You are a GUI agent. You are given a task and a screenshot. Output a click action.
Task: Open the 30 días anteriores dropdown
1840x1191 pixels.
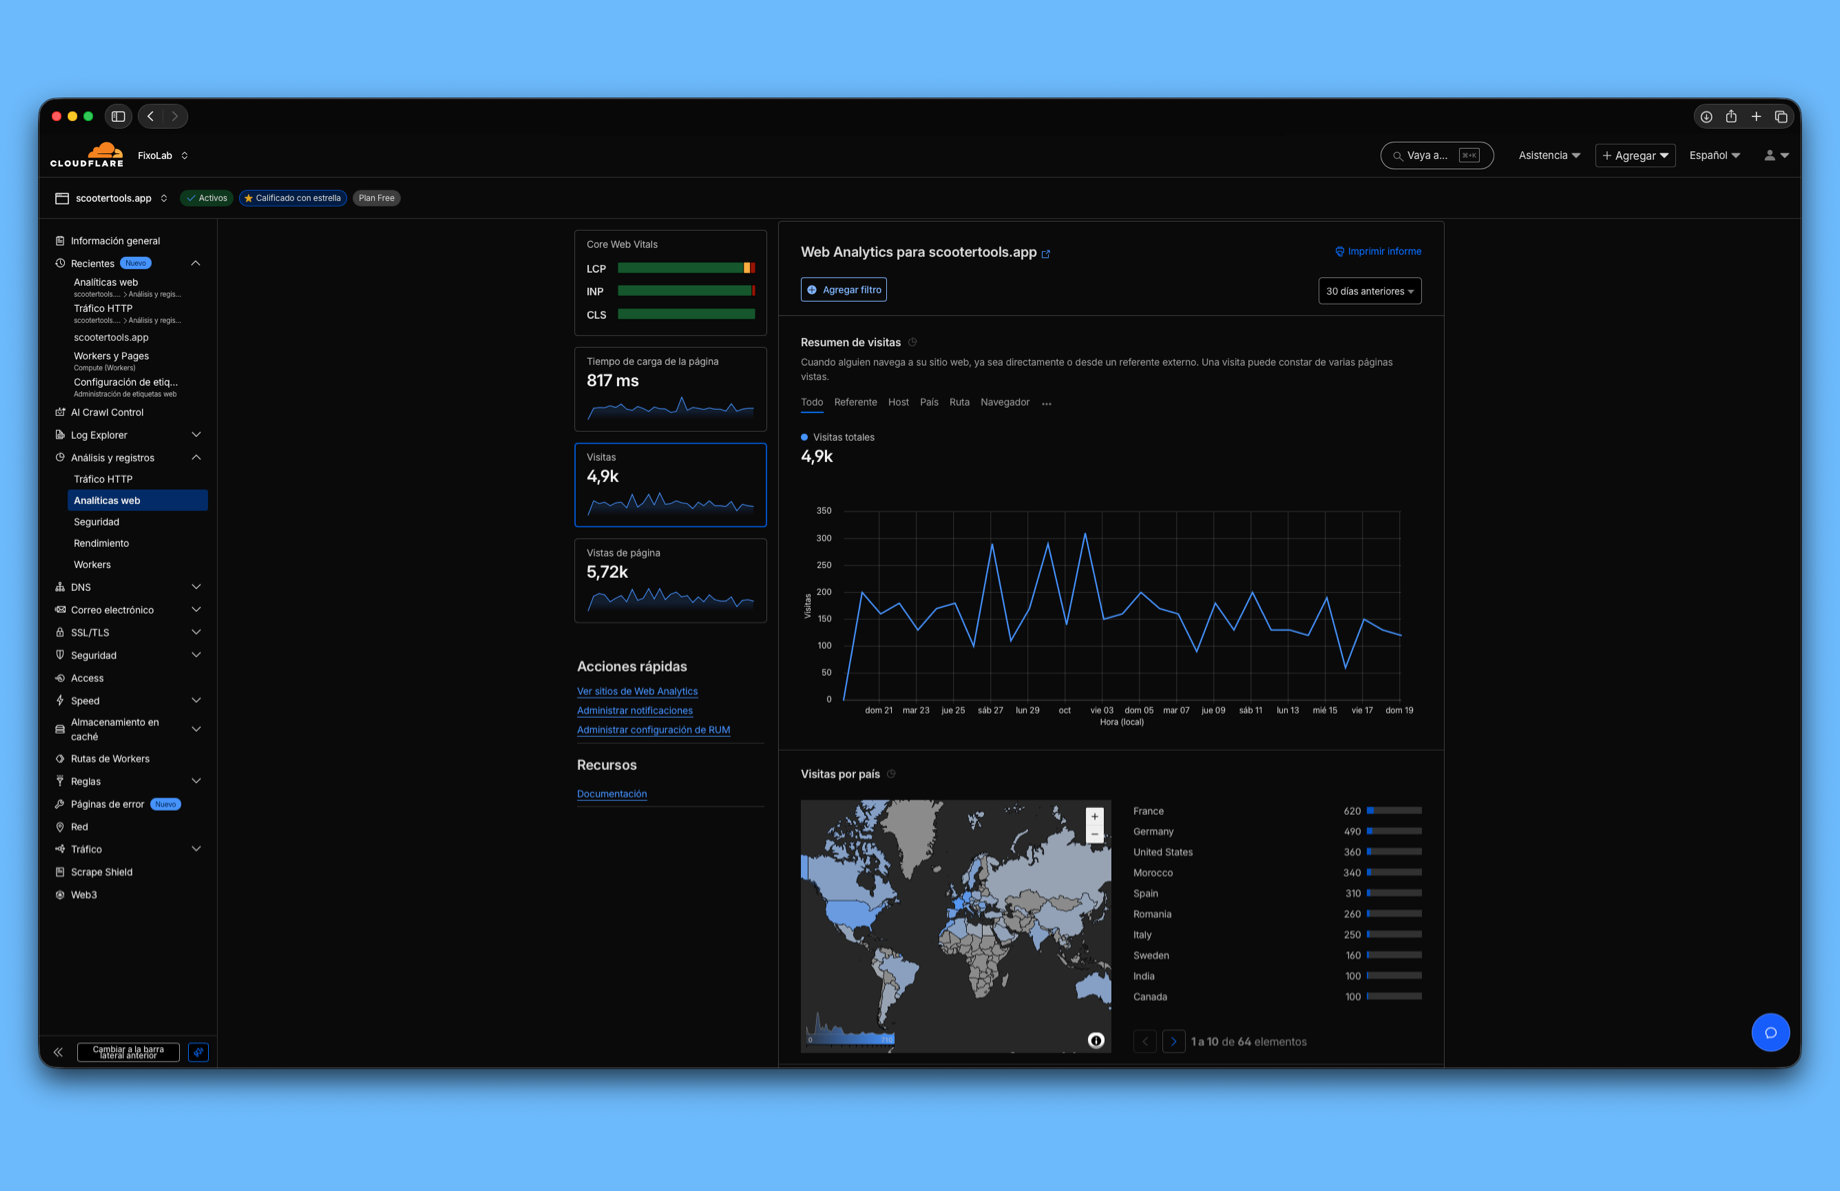(x=1369, y=290)
